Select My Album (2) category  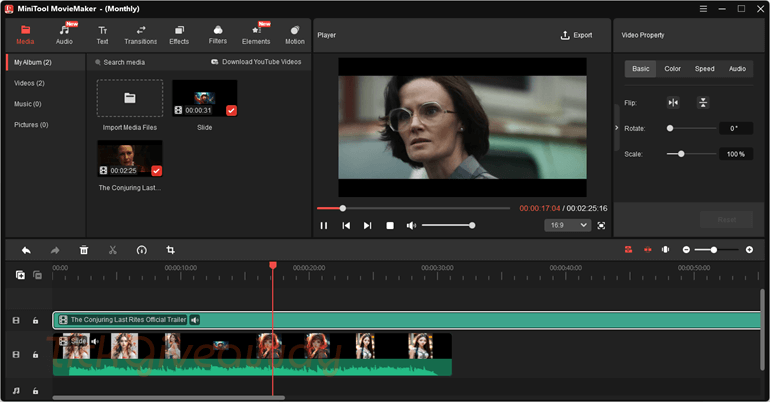coord(45,62)
